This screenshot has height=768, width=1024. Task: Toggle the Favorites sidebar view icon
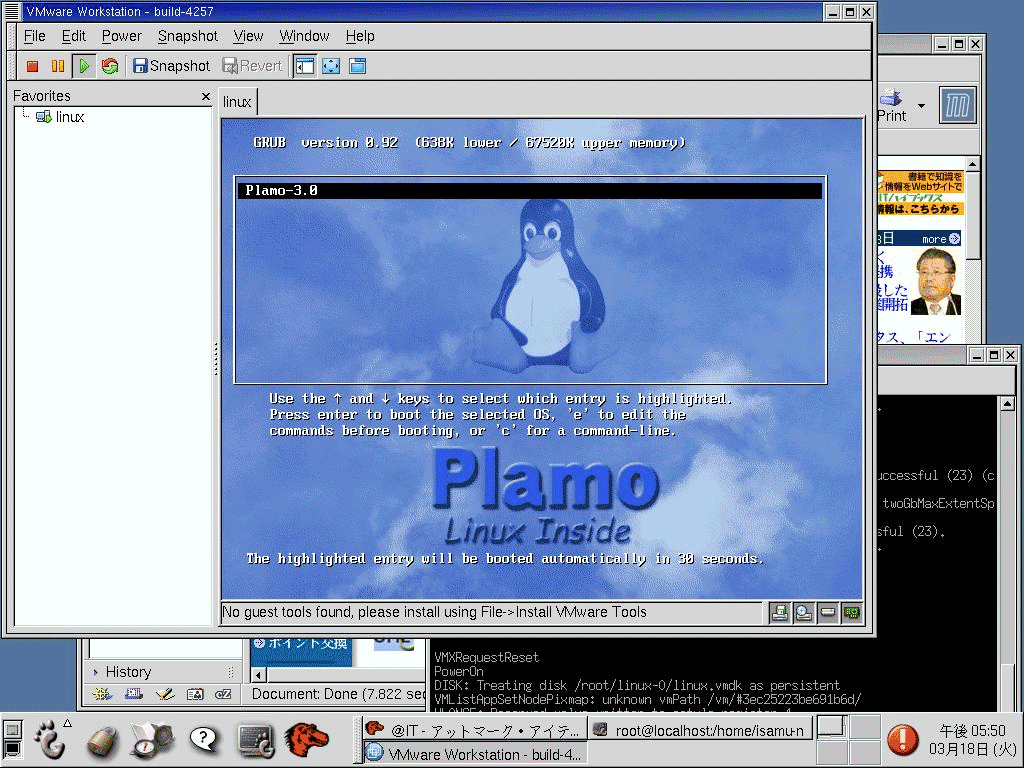305,66
